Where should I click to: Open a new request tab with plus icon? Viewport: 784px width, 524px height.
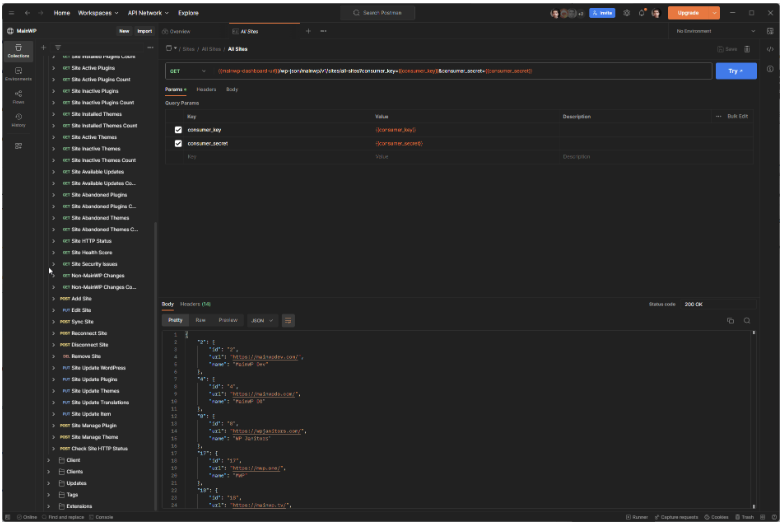point(308,31)
